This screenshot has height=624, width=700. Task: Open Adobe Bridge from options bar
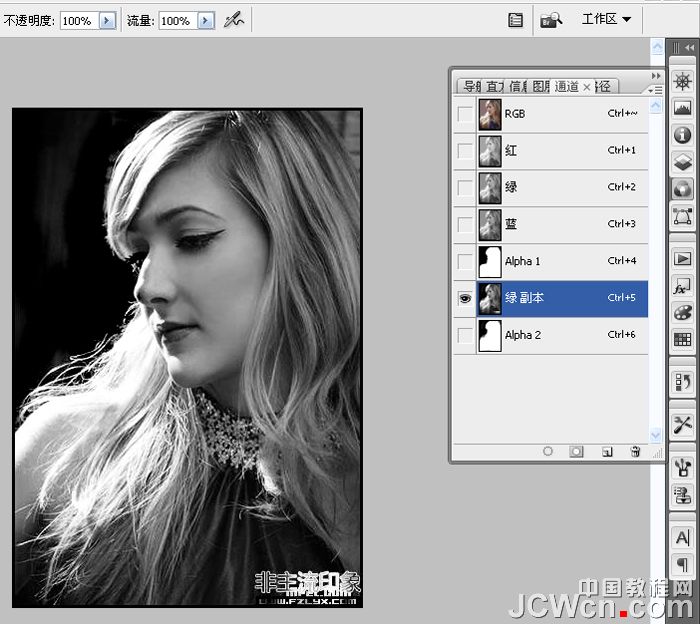tap(551, 20)
